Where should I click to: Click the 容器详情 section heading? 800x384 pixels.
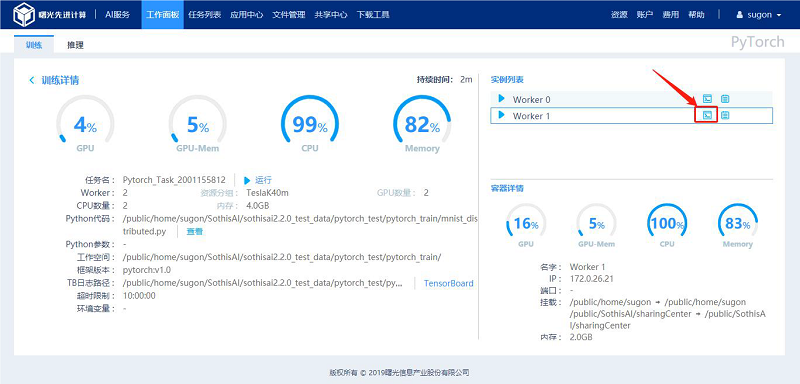click(x=507, y=188)
